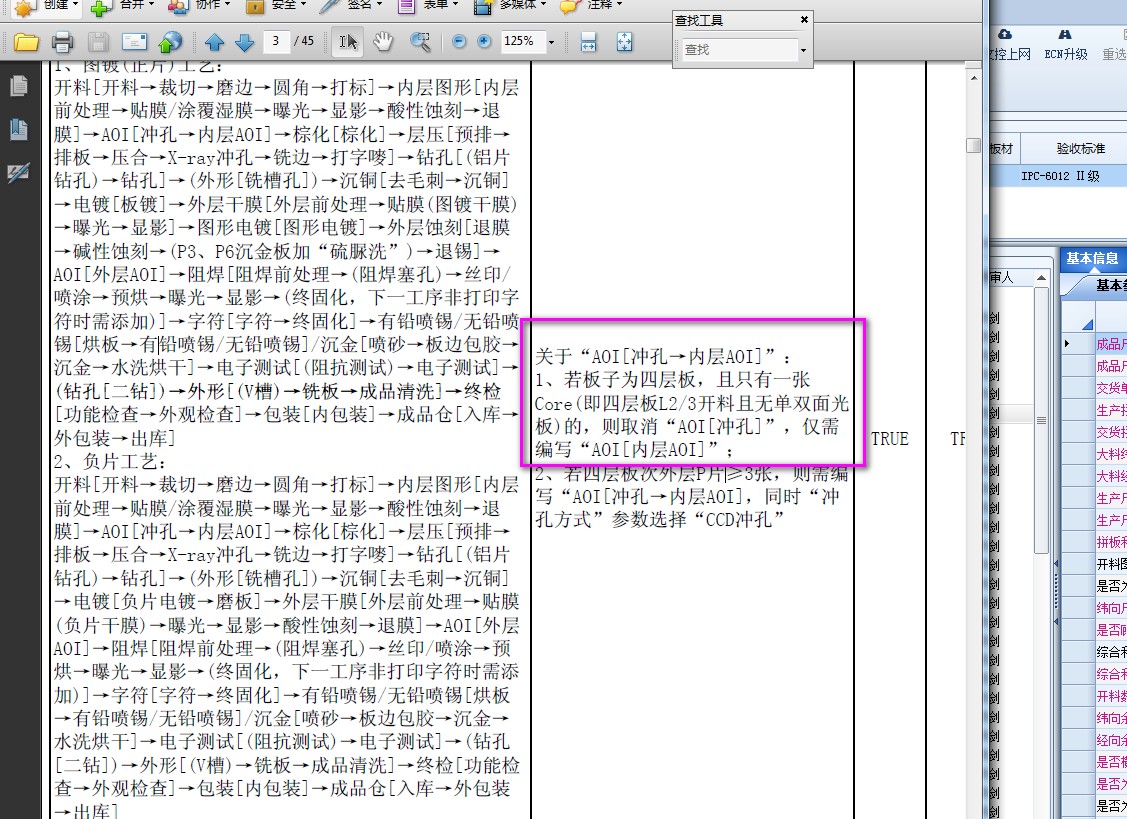Click the 查找 search input box
The image size is (1127, 819).
click(738, 50)
